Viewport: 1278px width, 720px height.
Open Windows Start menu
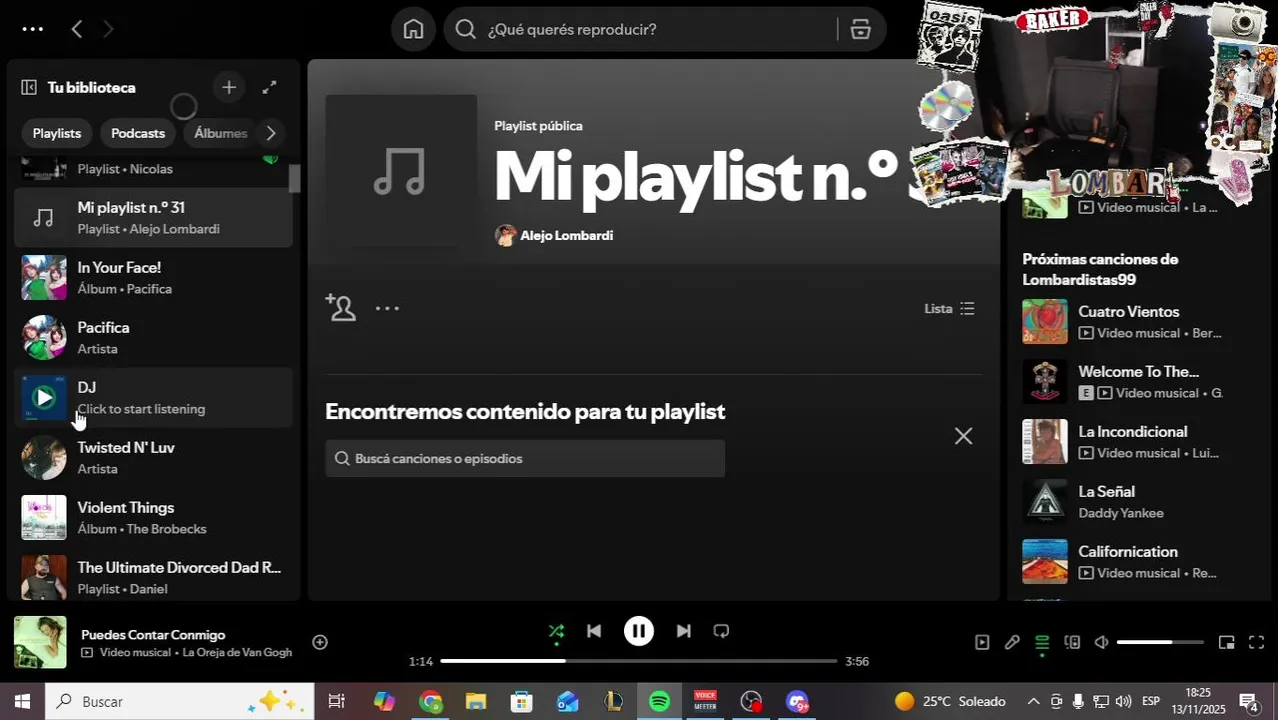(x=22, y=702)
